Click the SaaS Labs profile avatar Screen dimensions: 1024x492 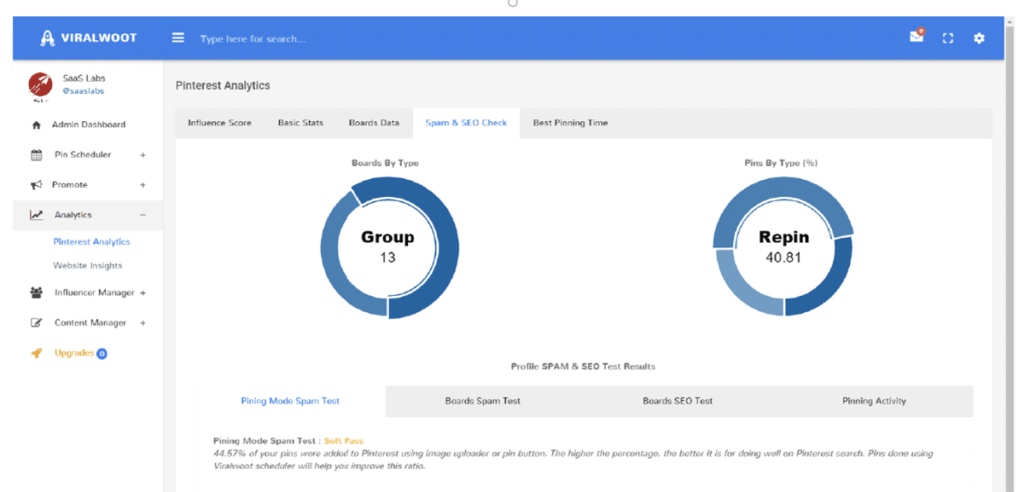tap(41, 86)
